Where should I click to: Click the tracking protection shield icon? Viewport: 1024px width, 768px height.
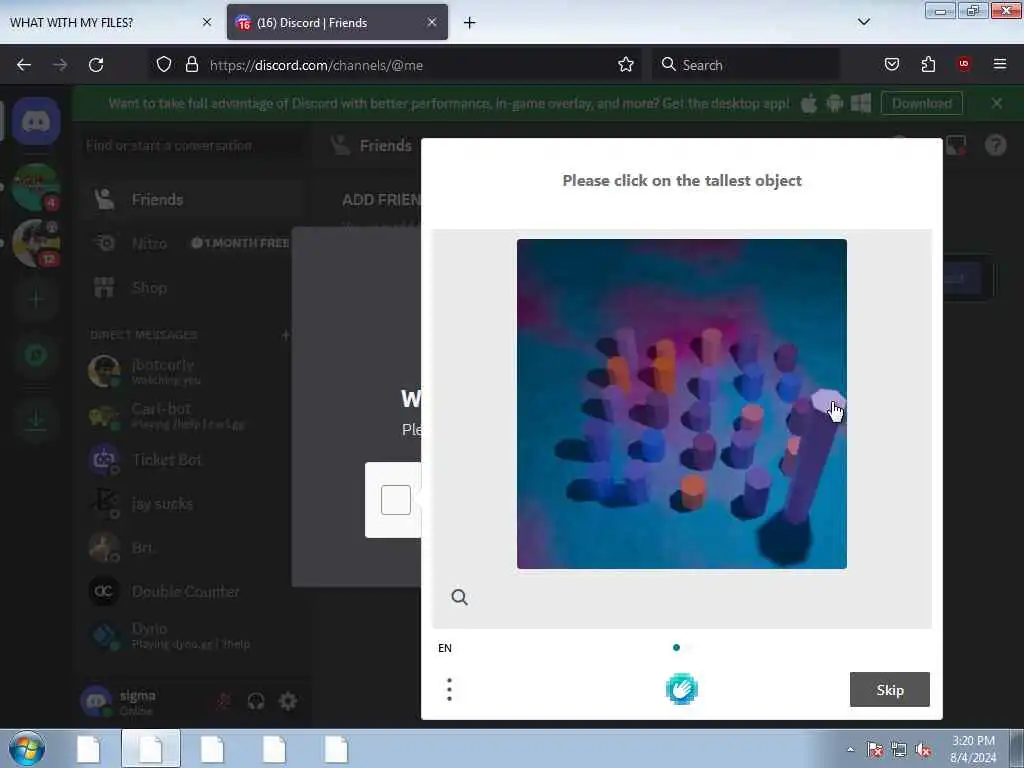164,64
